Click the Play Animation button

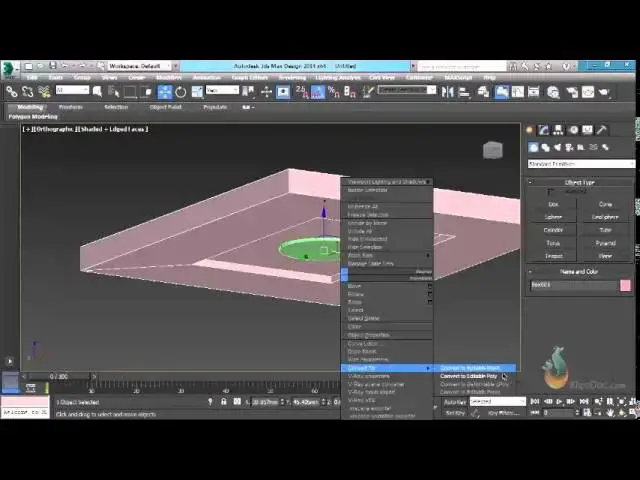click(x=560, y=402)
